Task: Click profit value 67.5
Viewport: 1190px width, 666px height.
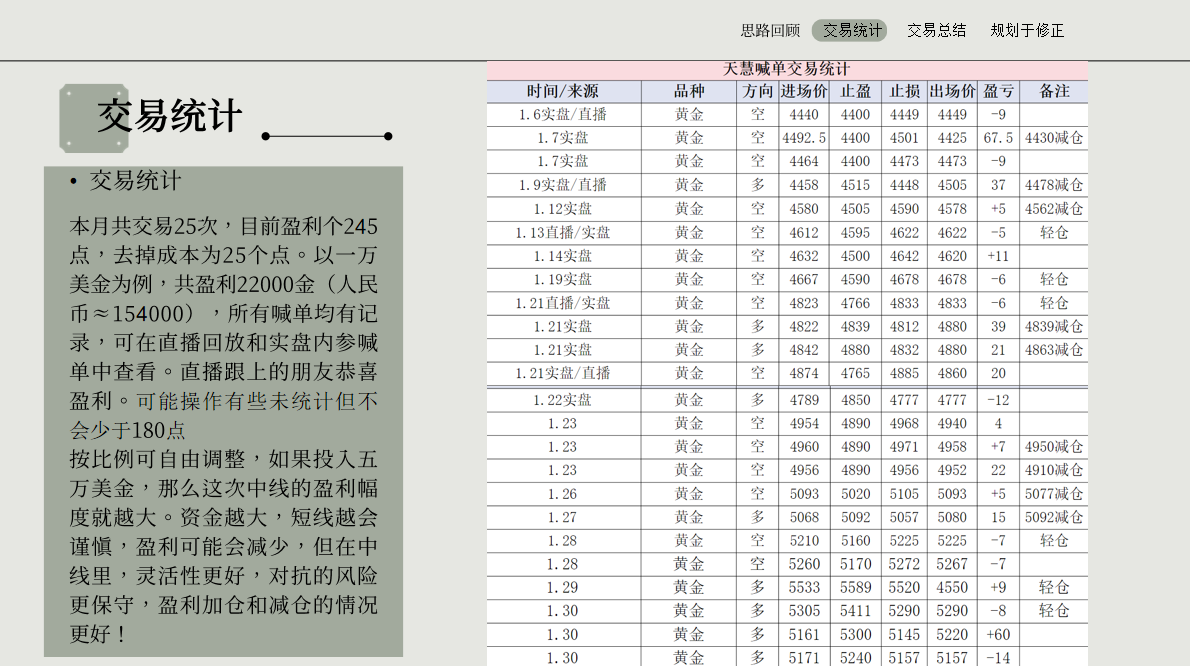Action: point(998,138)
